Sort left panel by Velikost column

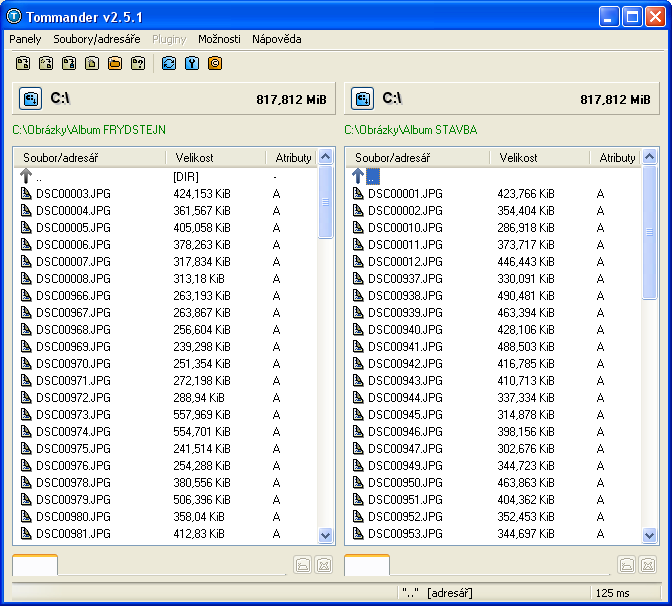194,157
